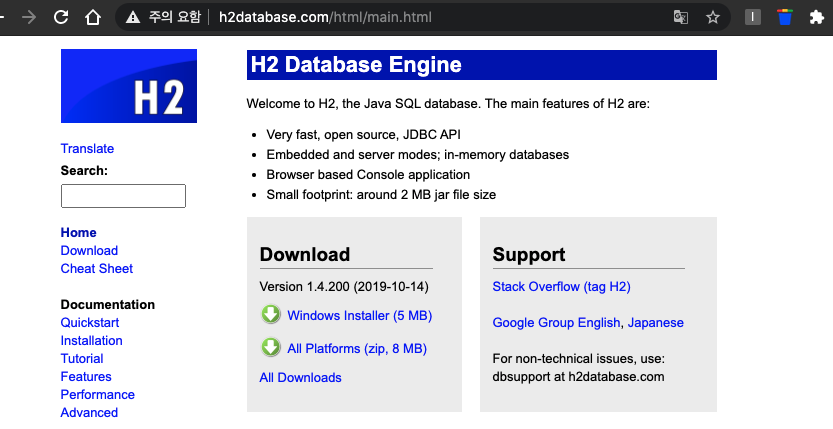
Task: Download All Platforms (zip, 8 MB)
Action: point(357,349)
